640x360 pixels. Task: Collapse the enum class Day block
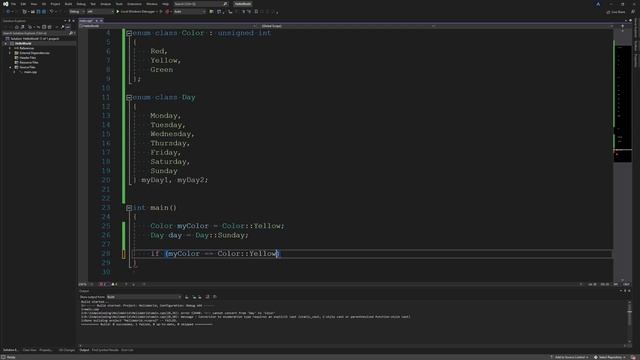(129, 98)
